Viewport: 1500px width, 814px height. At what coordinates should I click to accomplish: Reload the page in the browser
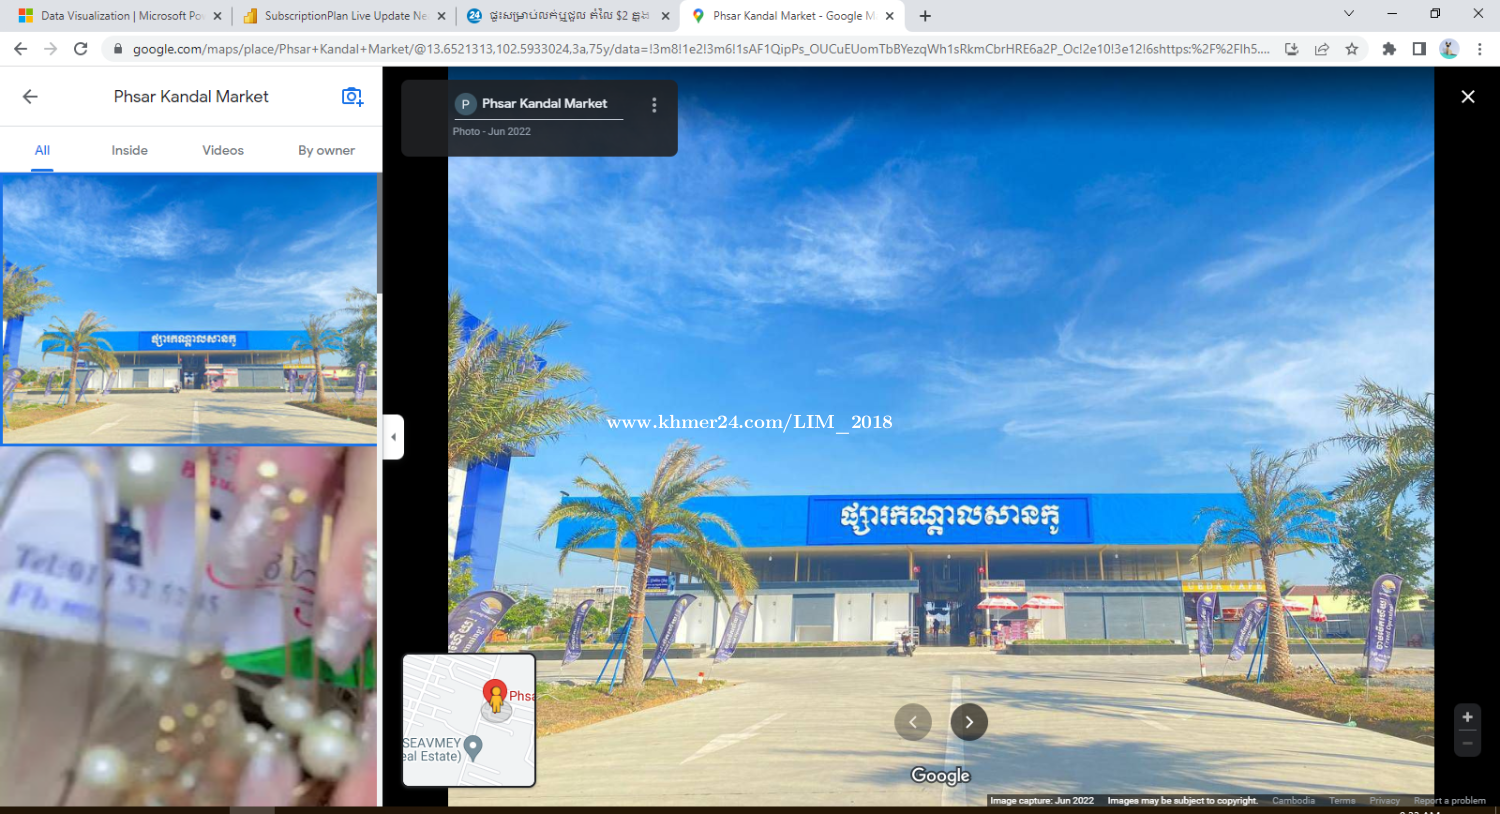[x=81, y=49]
